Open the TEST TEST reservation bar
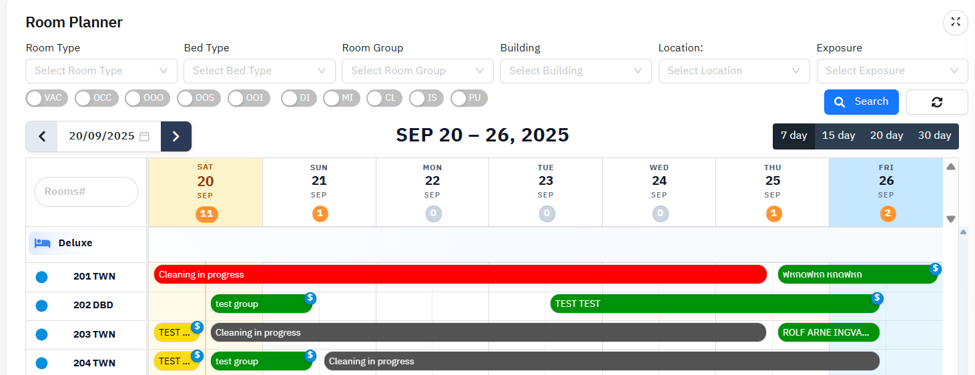Screen dimensions: 975x375 (715, 304)
